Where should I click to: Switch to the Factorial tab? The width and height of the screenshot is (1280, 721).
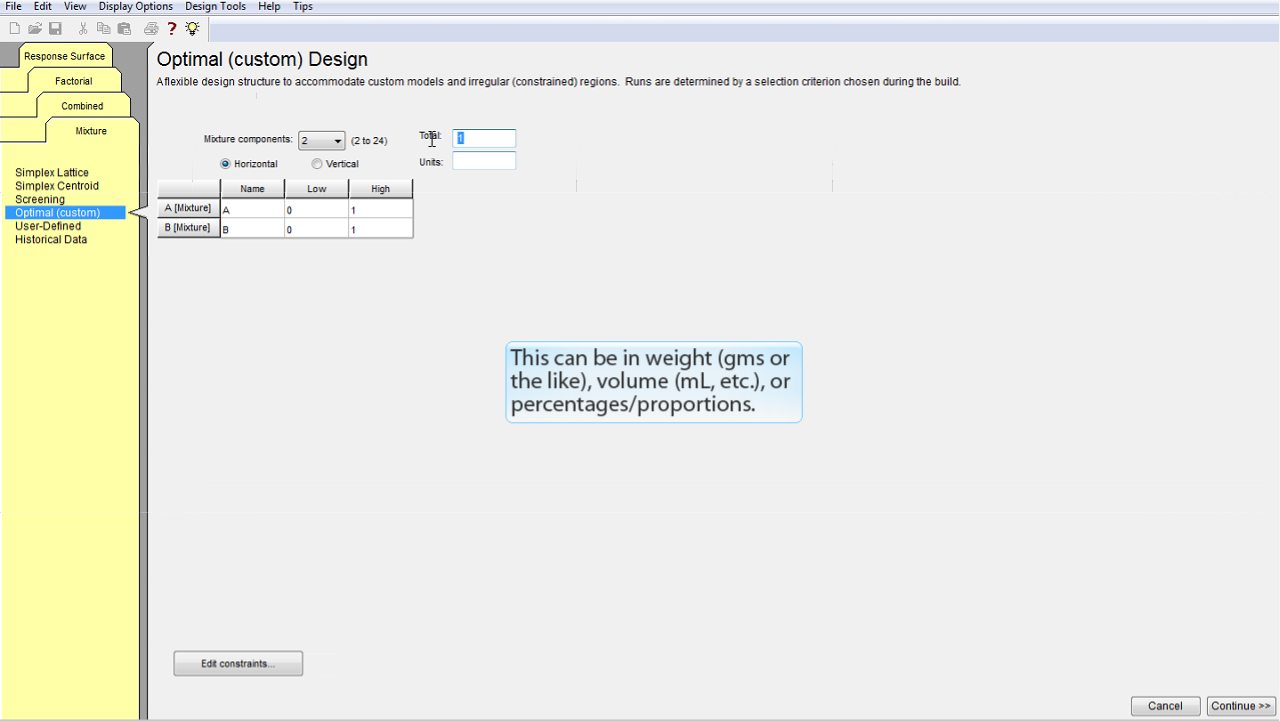point(74,81)
